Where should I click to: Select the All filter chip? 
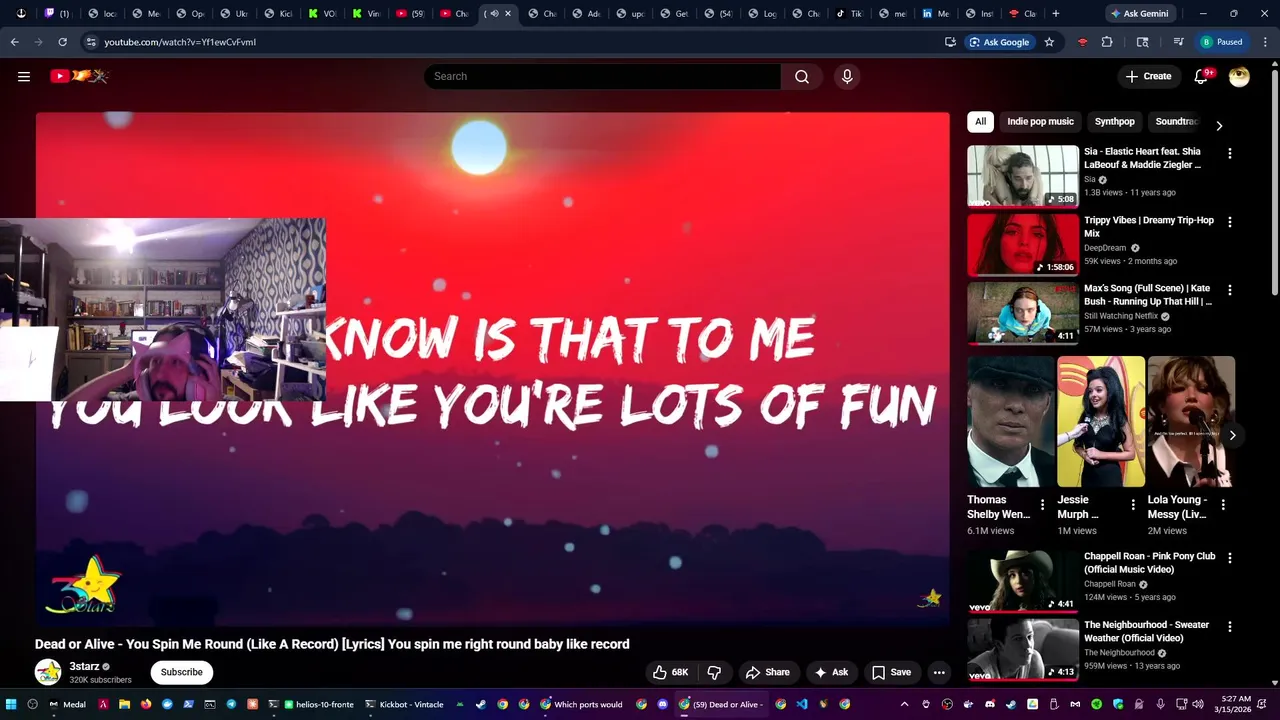[980, 121]
